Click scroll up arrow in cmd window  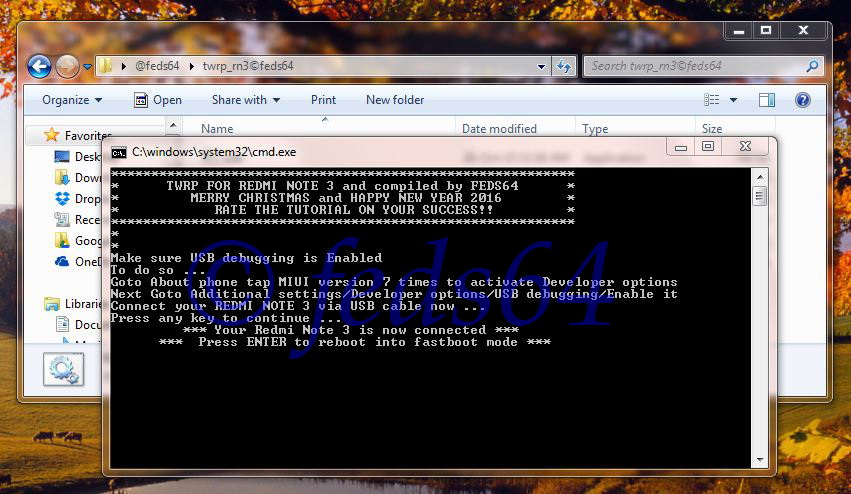click(x=759, y=177)
